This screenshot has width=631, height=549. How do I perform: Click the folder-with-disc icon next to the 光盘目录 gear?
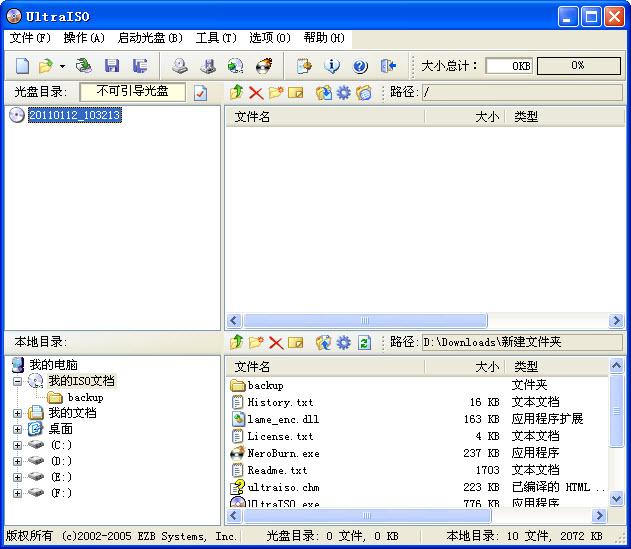[x=364, y=93]
